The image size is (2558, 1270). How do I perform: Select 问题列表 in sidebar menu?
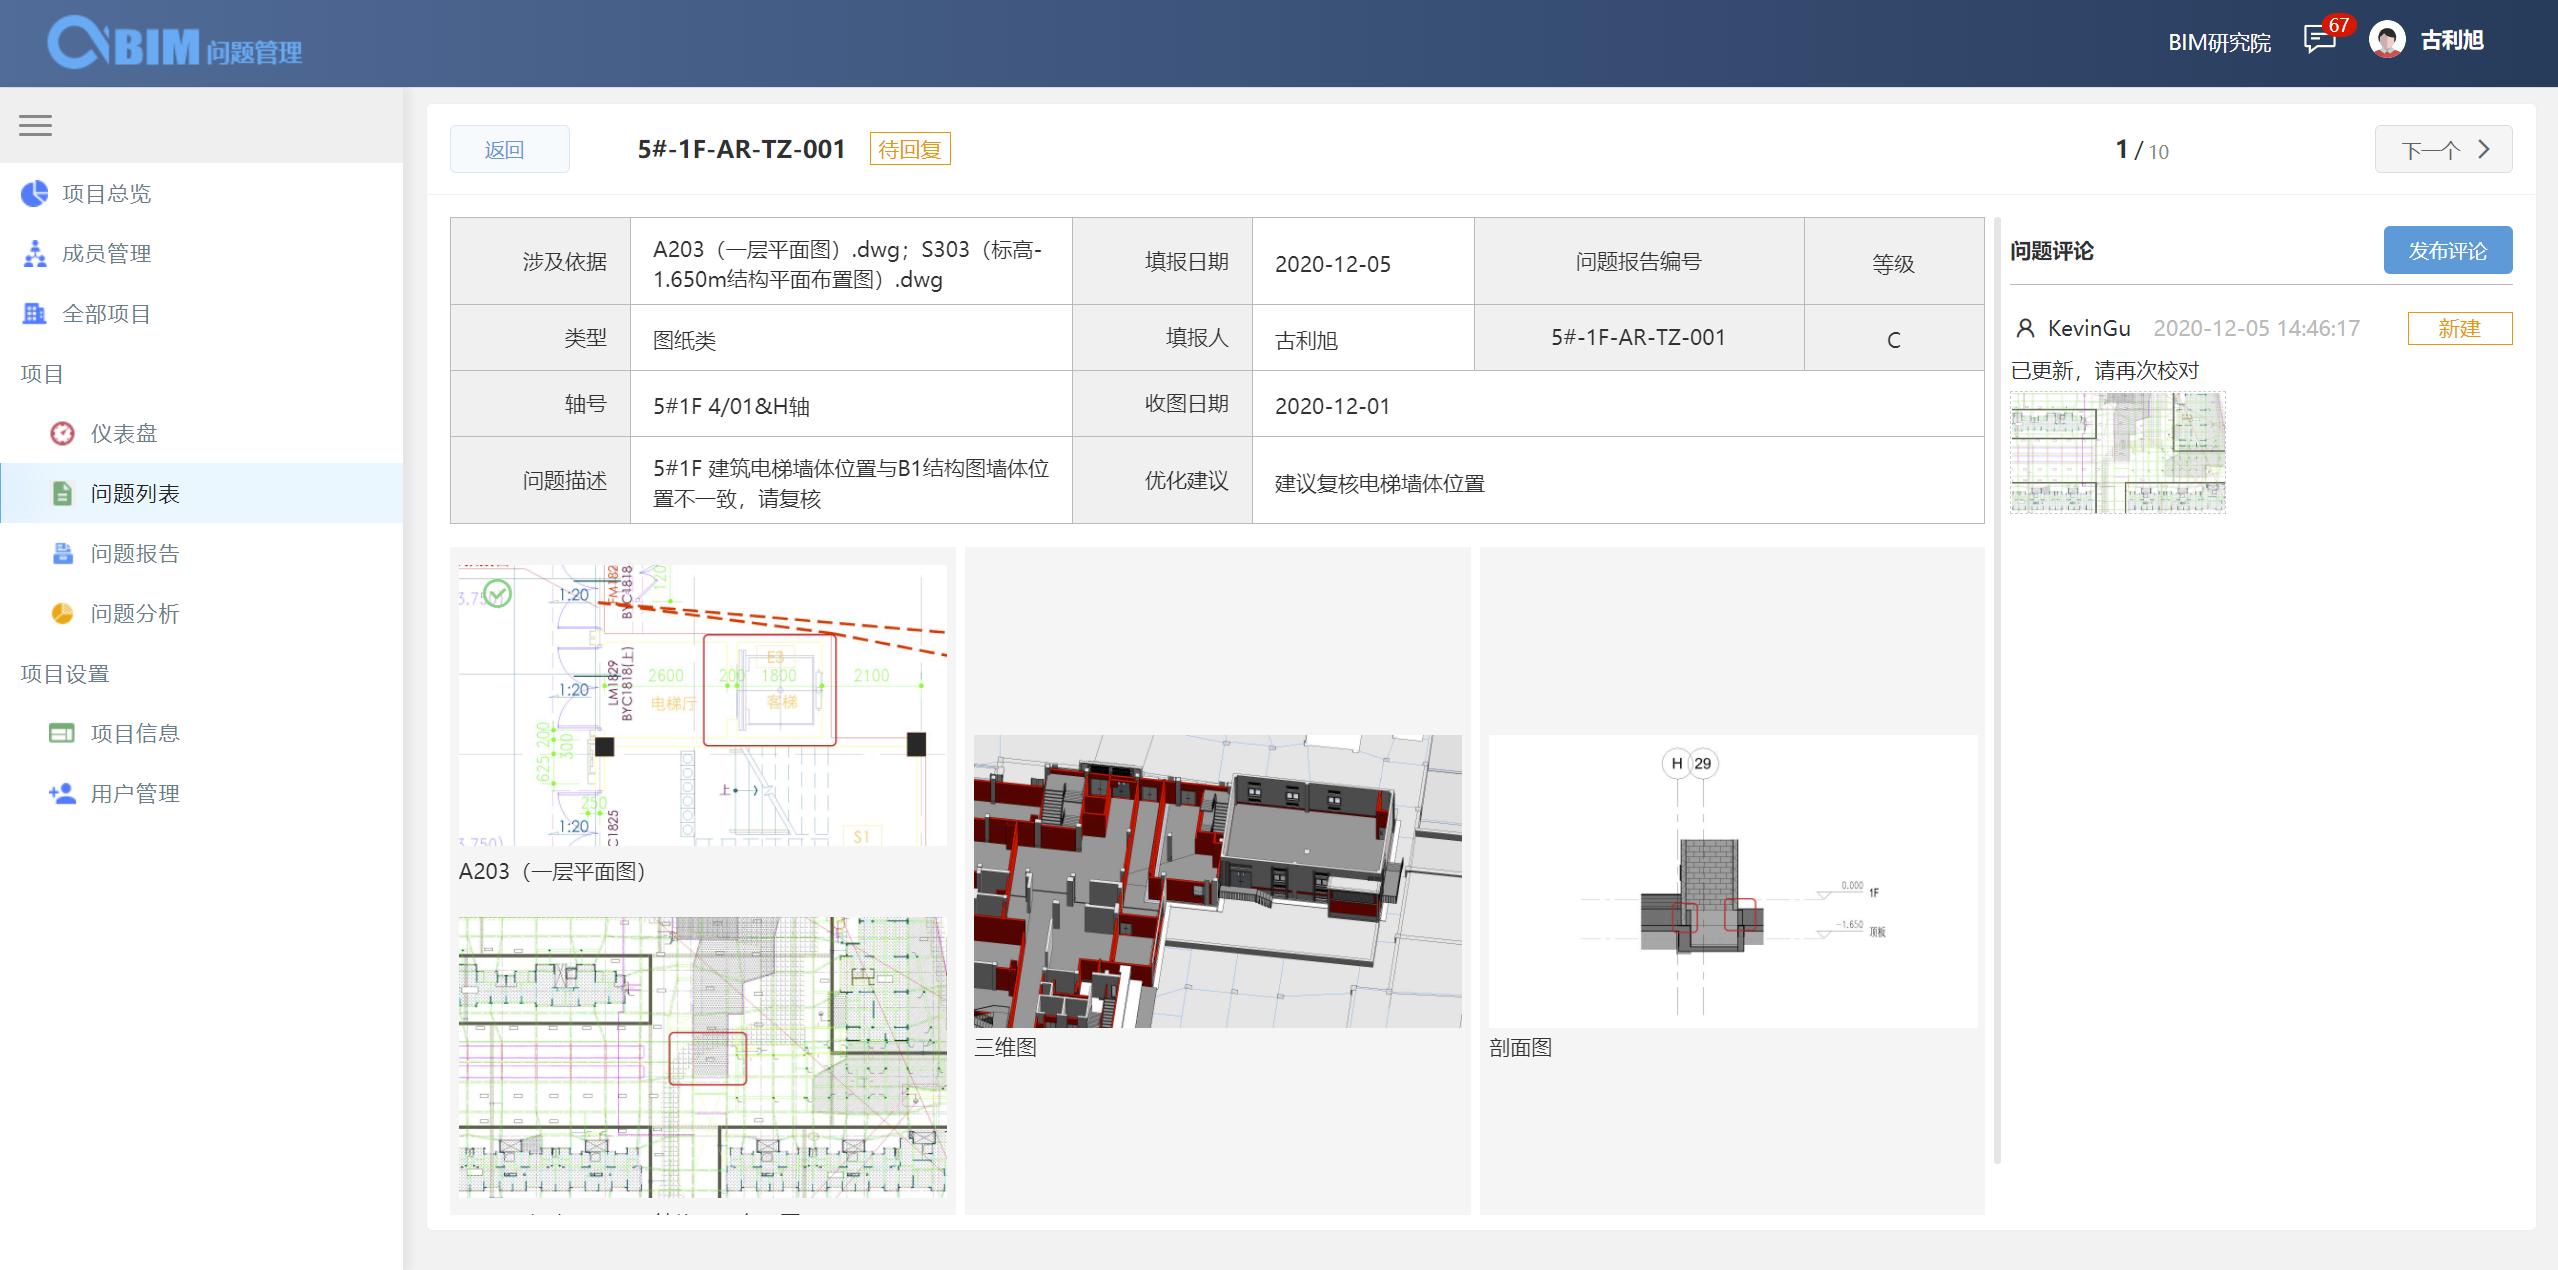click(x=135, y=494)
